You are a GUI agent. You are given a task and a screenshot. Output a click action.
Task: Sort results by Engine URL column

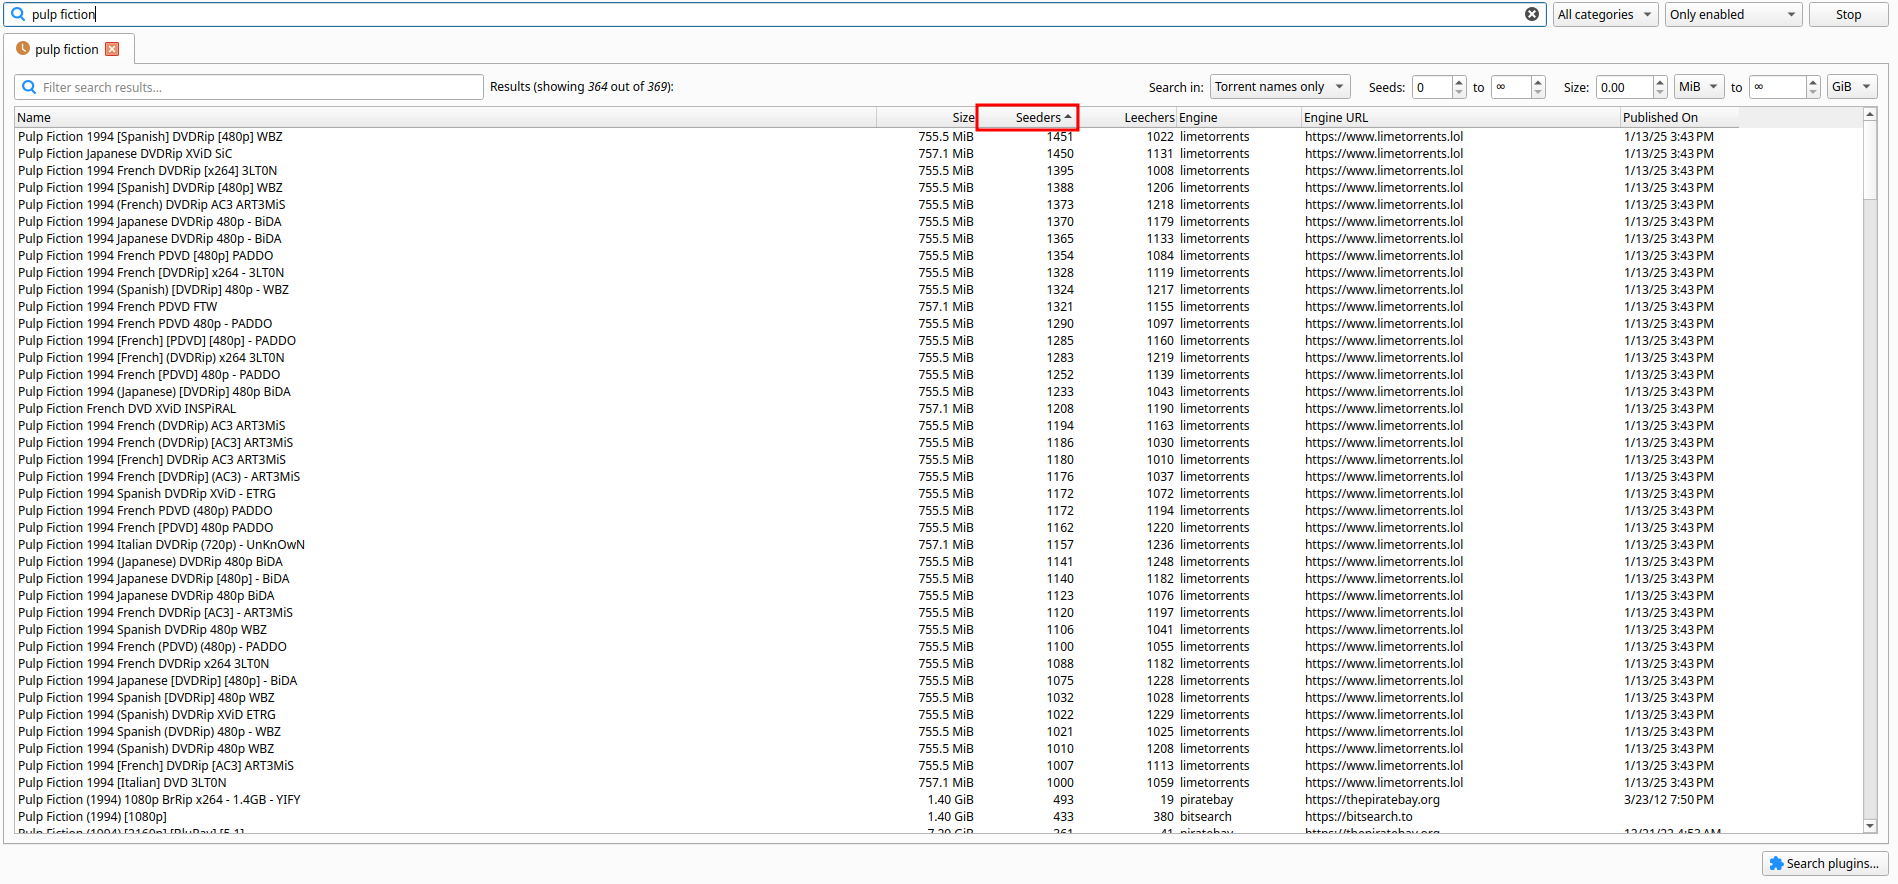pos(1461,117)
